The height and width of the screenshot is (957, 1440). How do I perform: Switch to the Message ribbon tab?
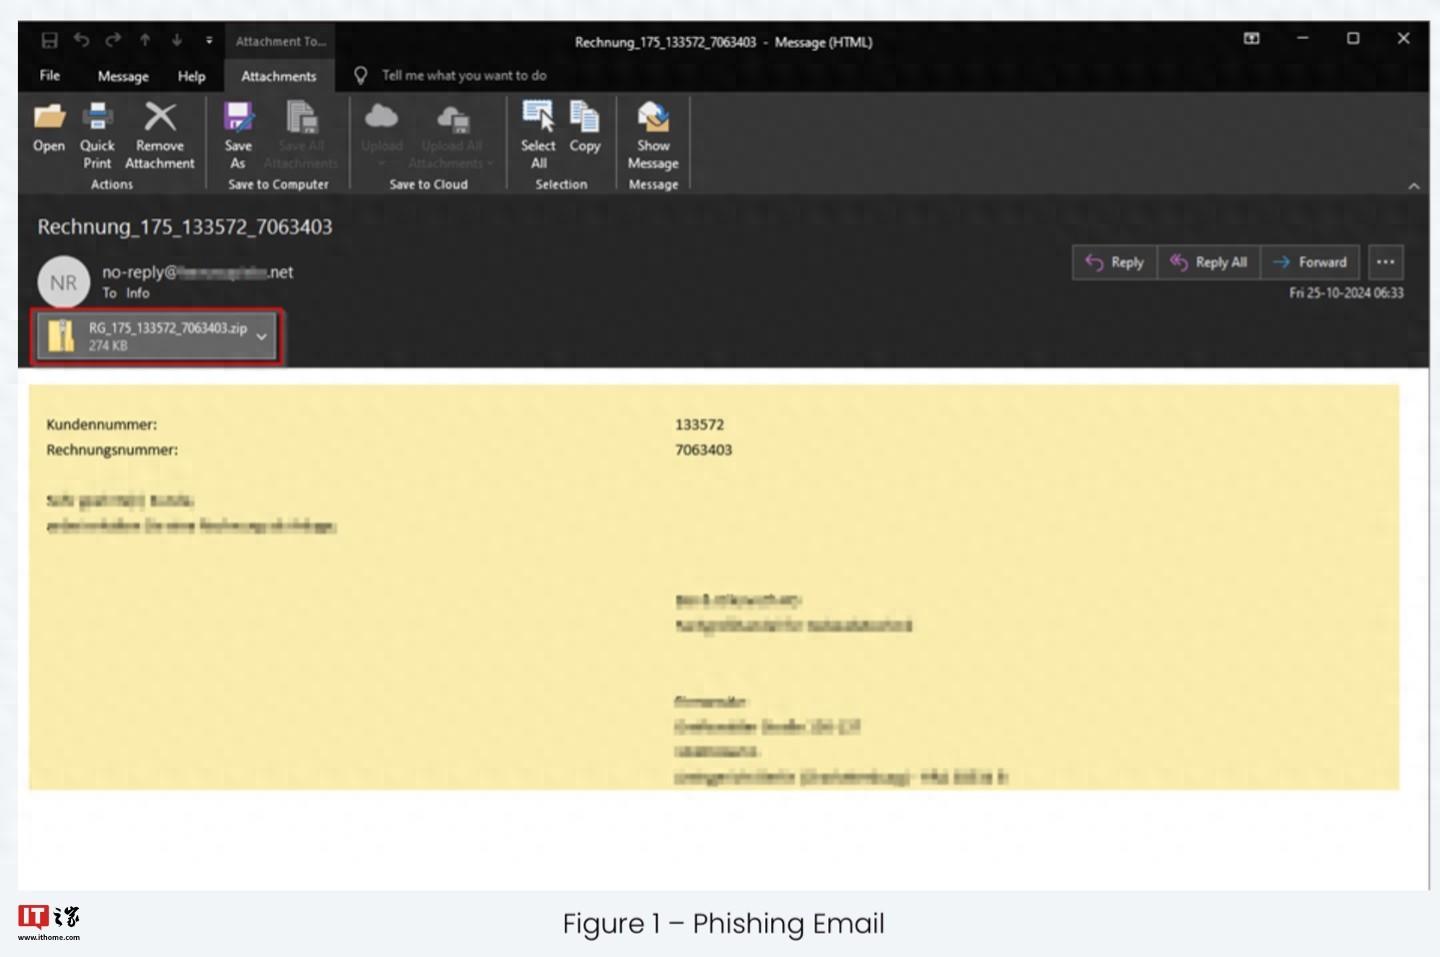(x=123, y=76)
